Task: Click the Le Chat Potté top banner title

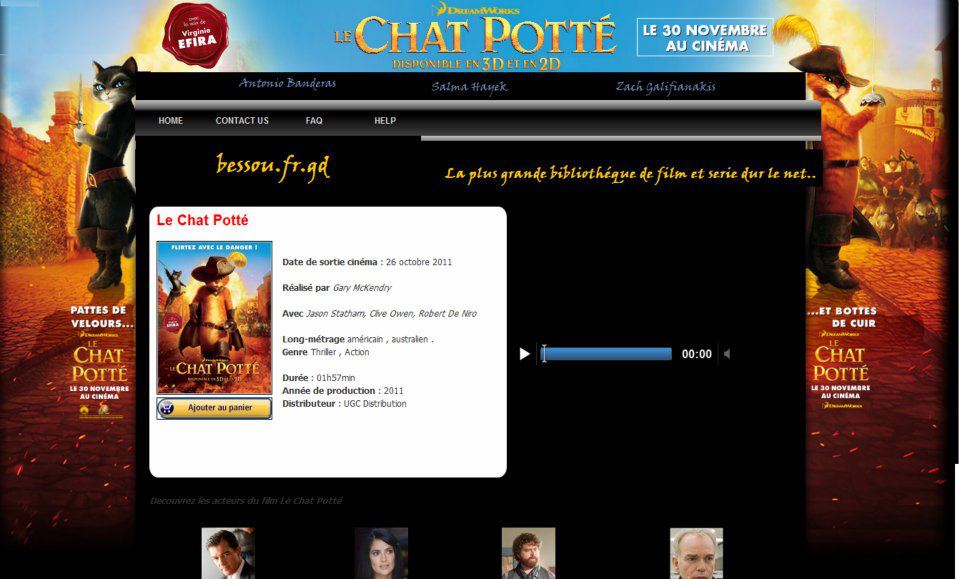Action: 475,35
